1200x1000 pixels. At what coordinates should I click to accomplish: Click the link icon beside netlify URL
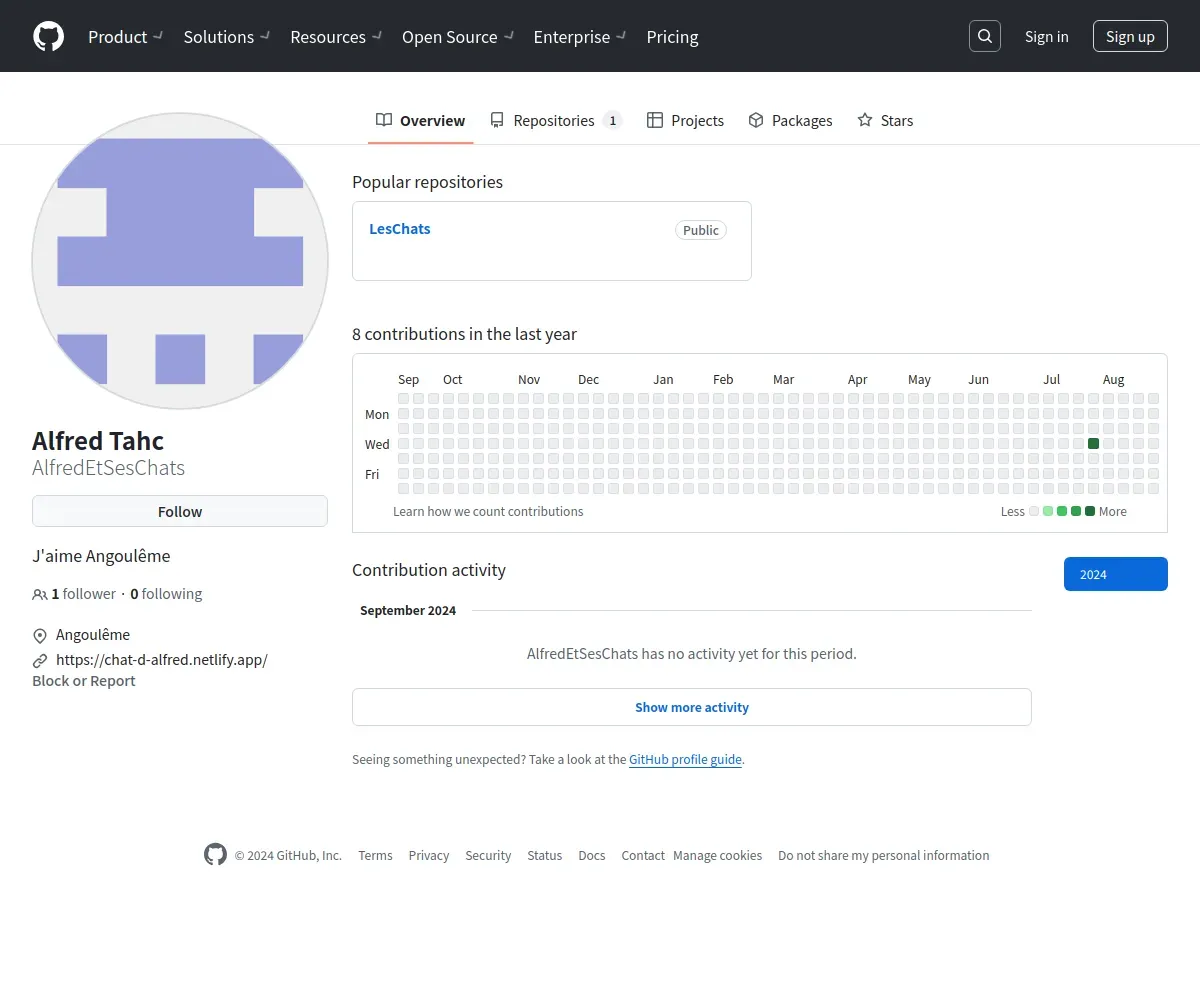point(40,661)
